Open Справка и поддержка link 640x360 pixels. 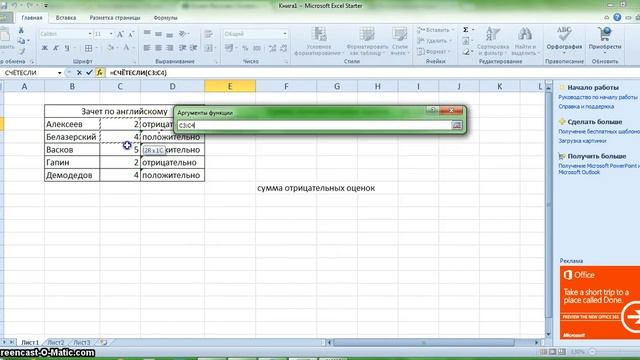[x=586, y=107]
